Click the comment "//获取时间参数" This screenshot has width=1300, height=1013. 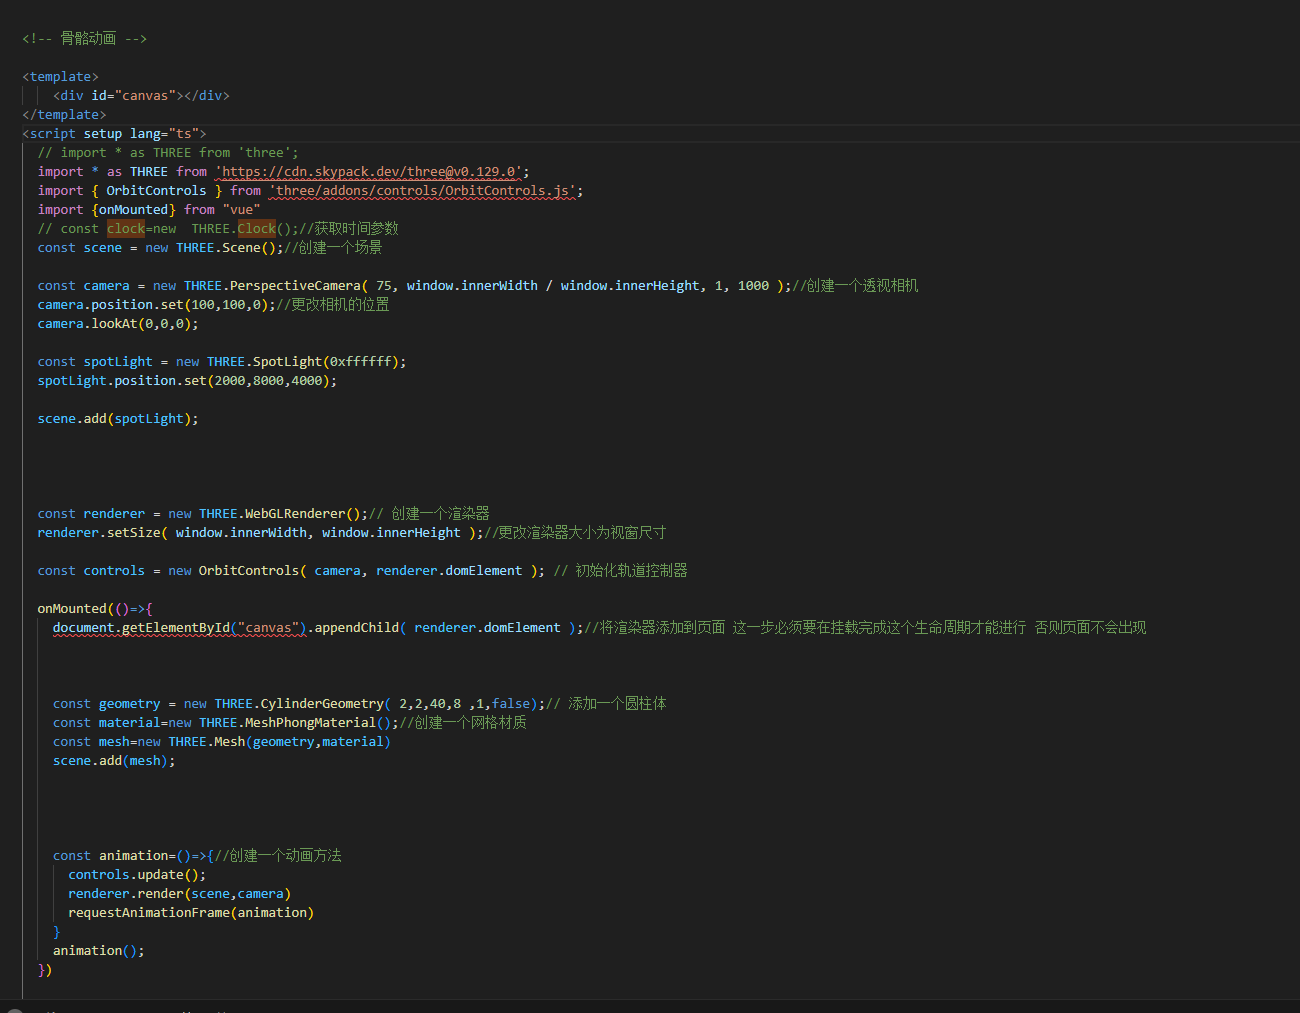pos(349,229)
